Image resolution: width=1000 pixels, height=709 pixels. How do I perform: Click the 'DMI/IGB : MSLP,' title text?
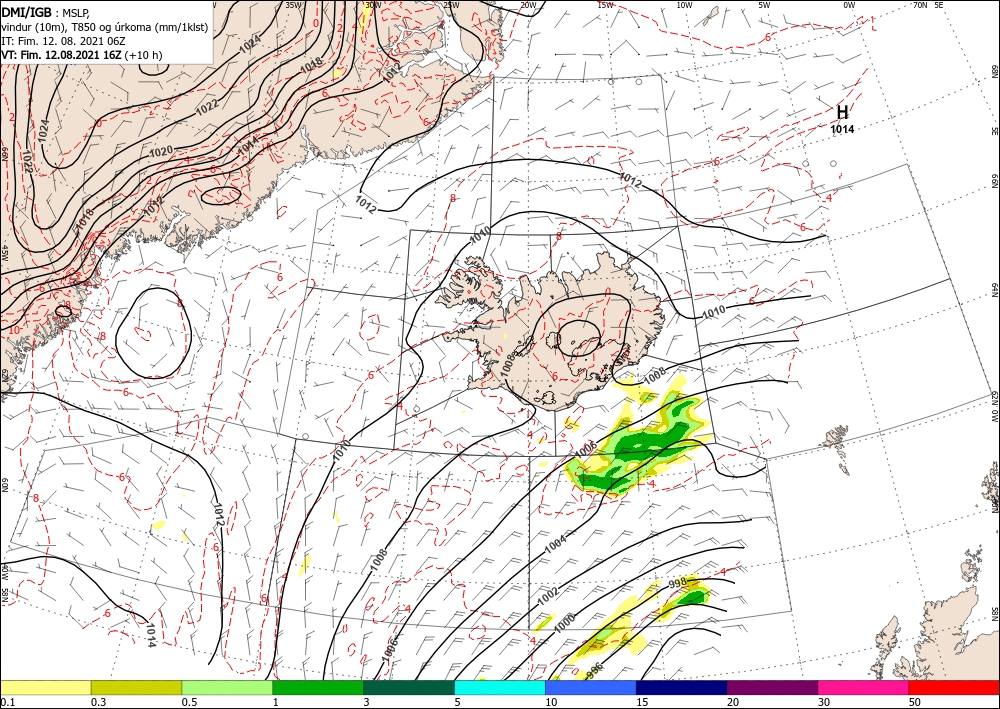point(45,13)
